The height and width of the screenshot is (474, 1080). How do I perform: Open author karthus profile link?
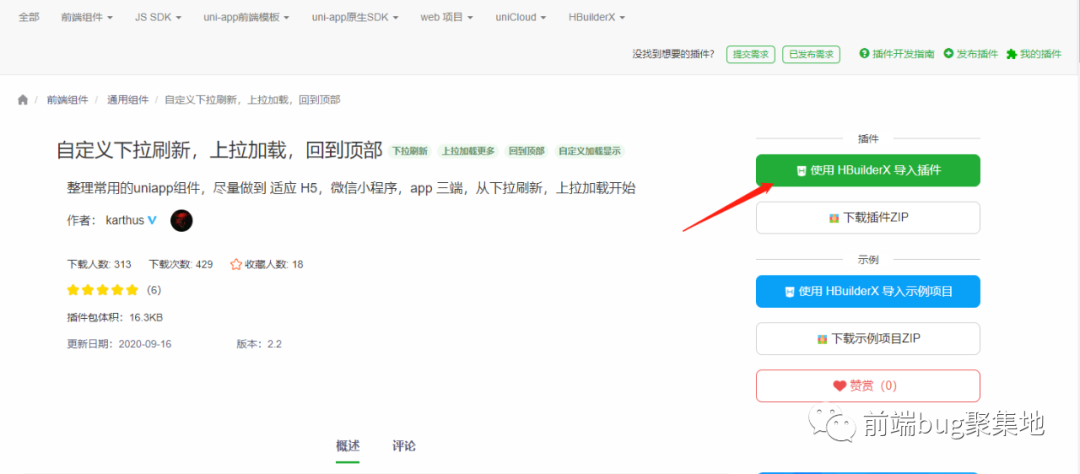point(125,220)
